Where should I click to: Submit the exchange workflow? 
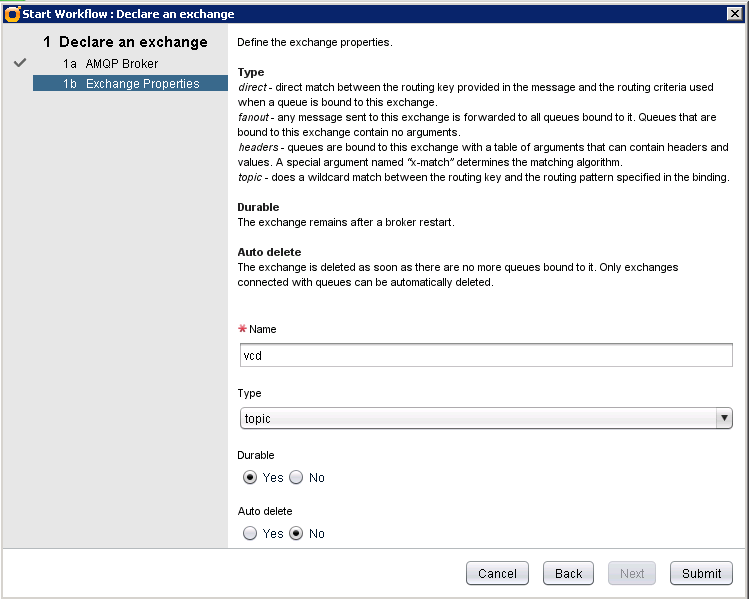pos(701,573)
